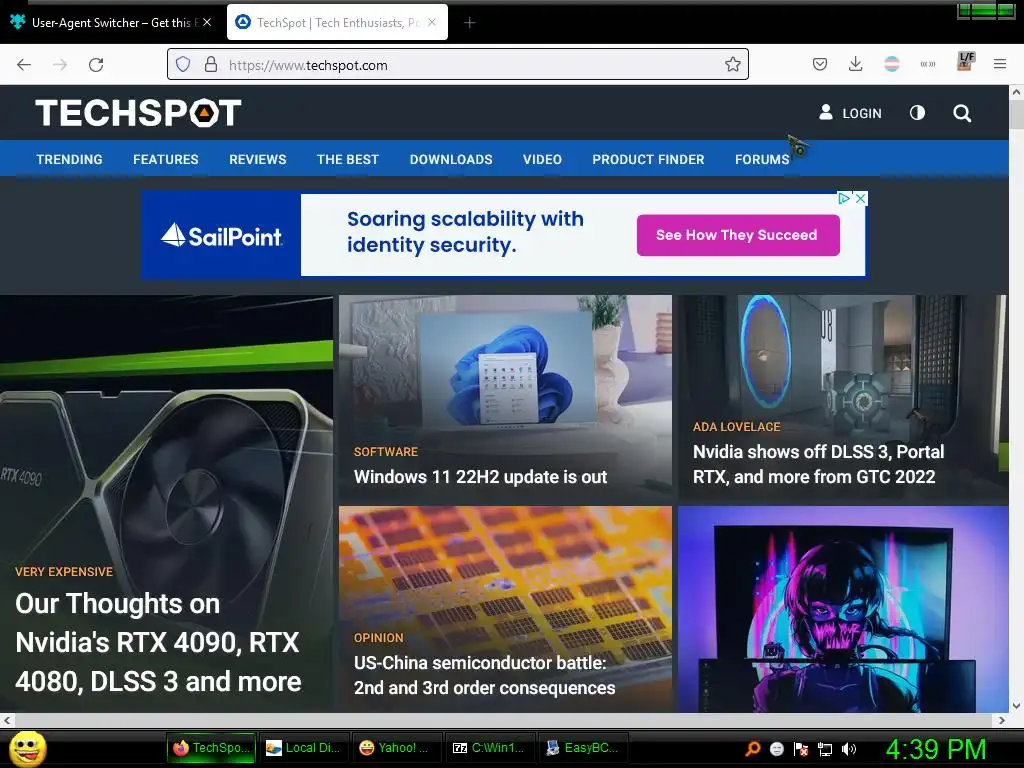Click the L/F extension toolbar icon

965,61
